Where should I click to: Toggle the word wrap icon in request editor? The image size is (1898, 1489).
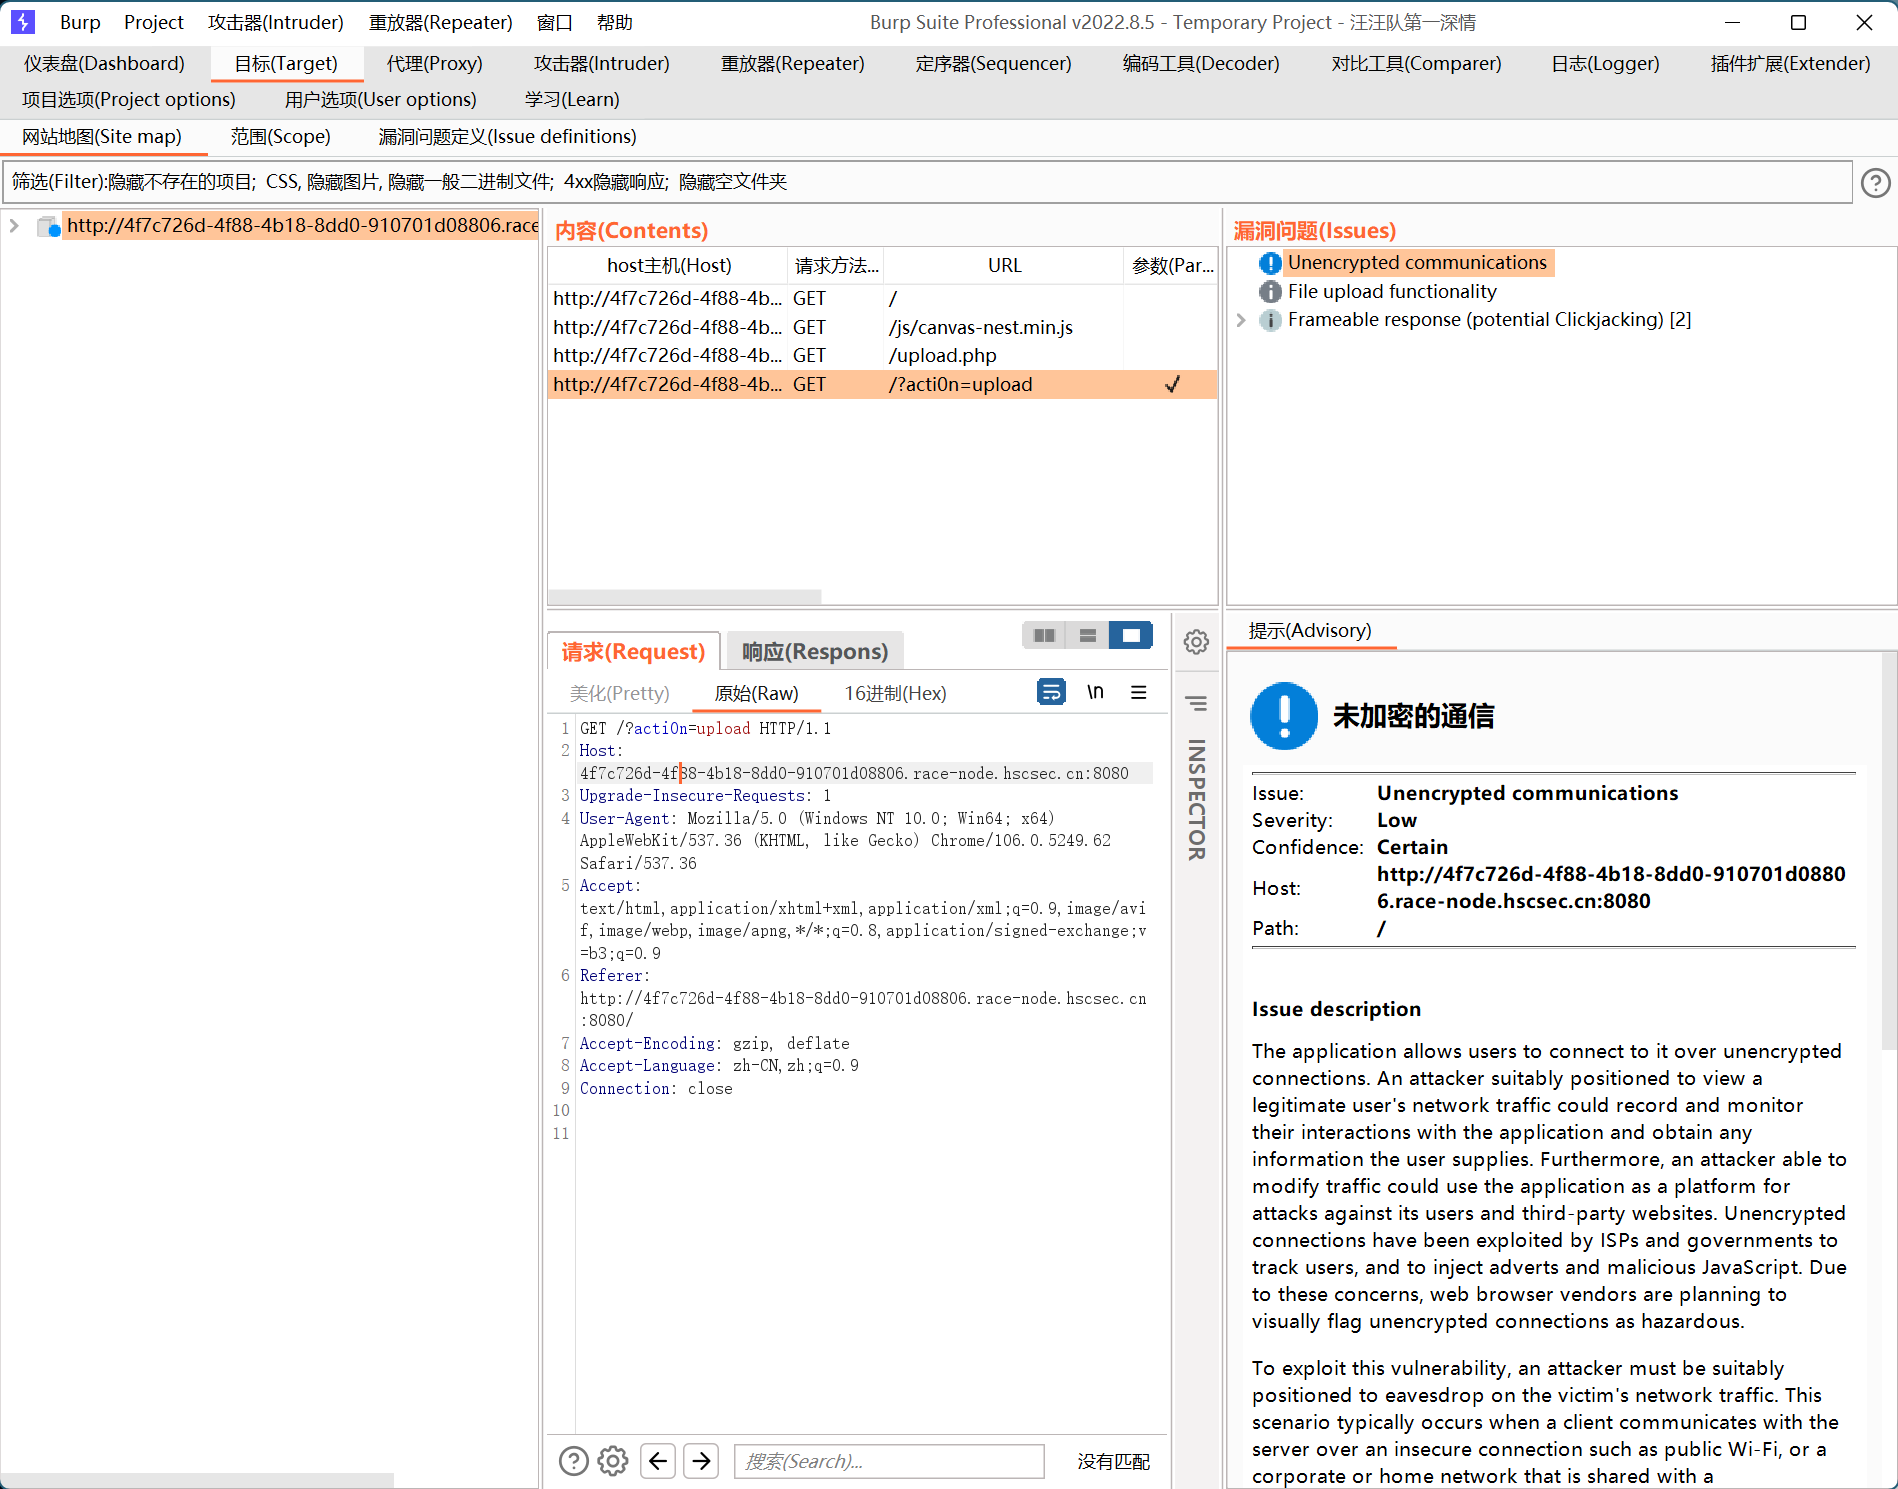point(1051,692)
